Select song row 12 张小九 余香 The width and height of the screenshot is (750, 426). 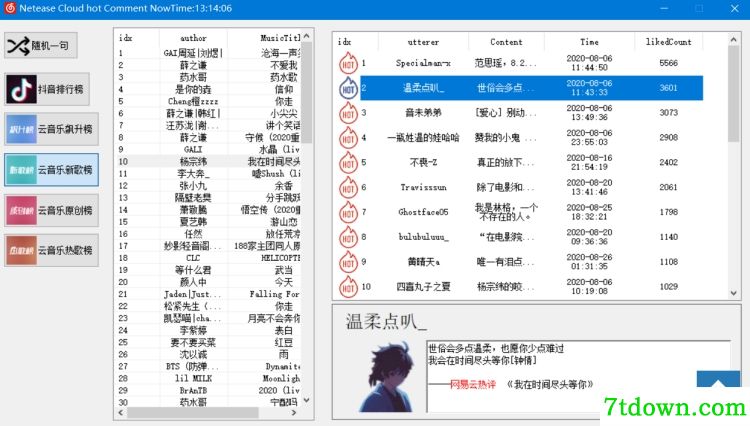click(209, 186)
